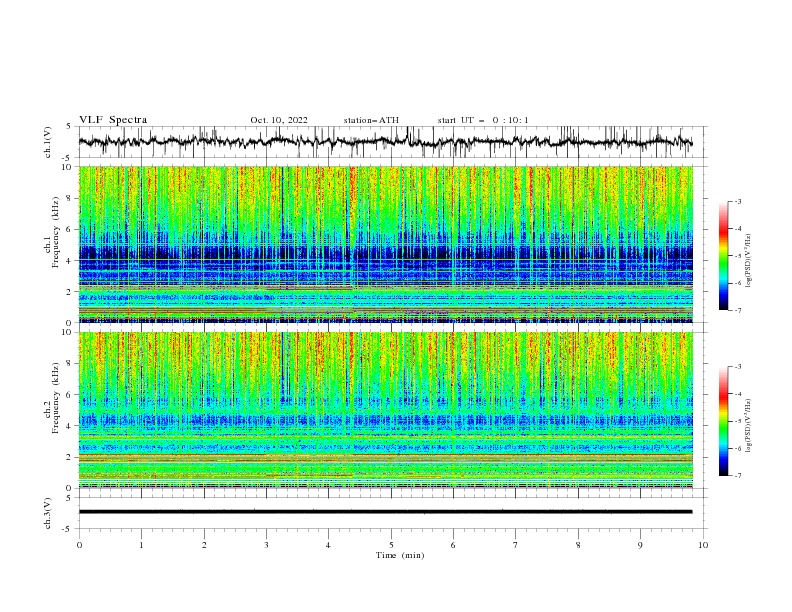Click the "-3" label on ch.1 color bar

pos(737,201)
